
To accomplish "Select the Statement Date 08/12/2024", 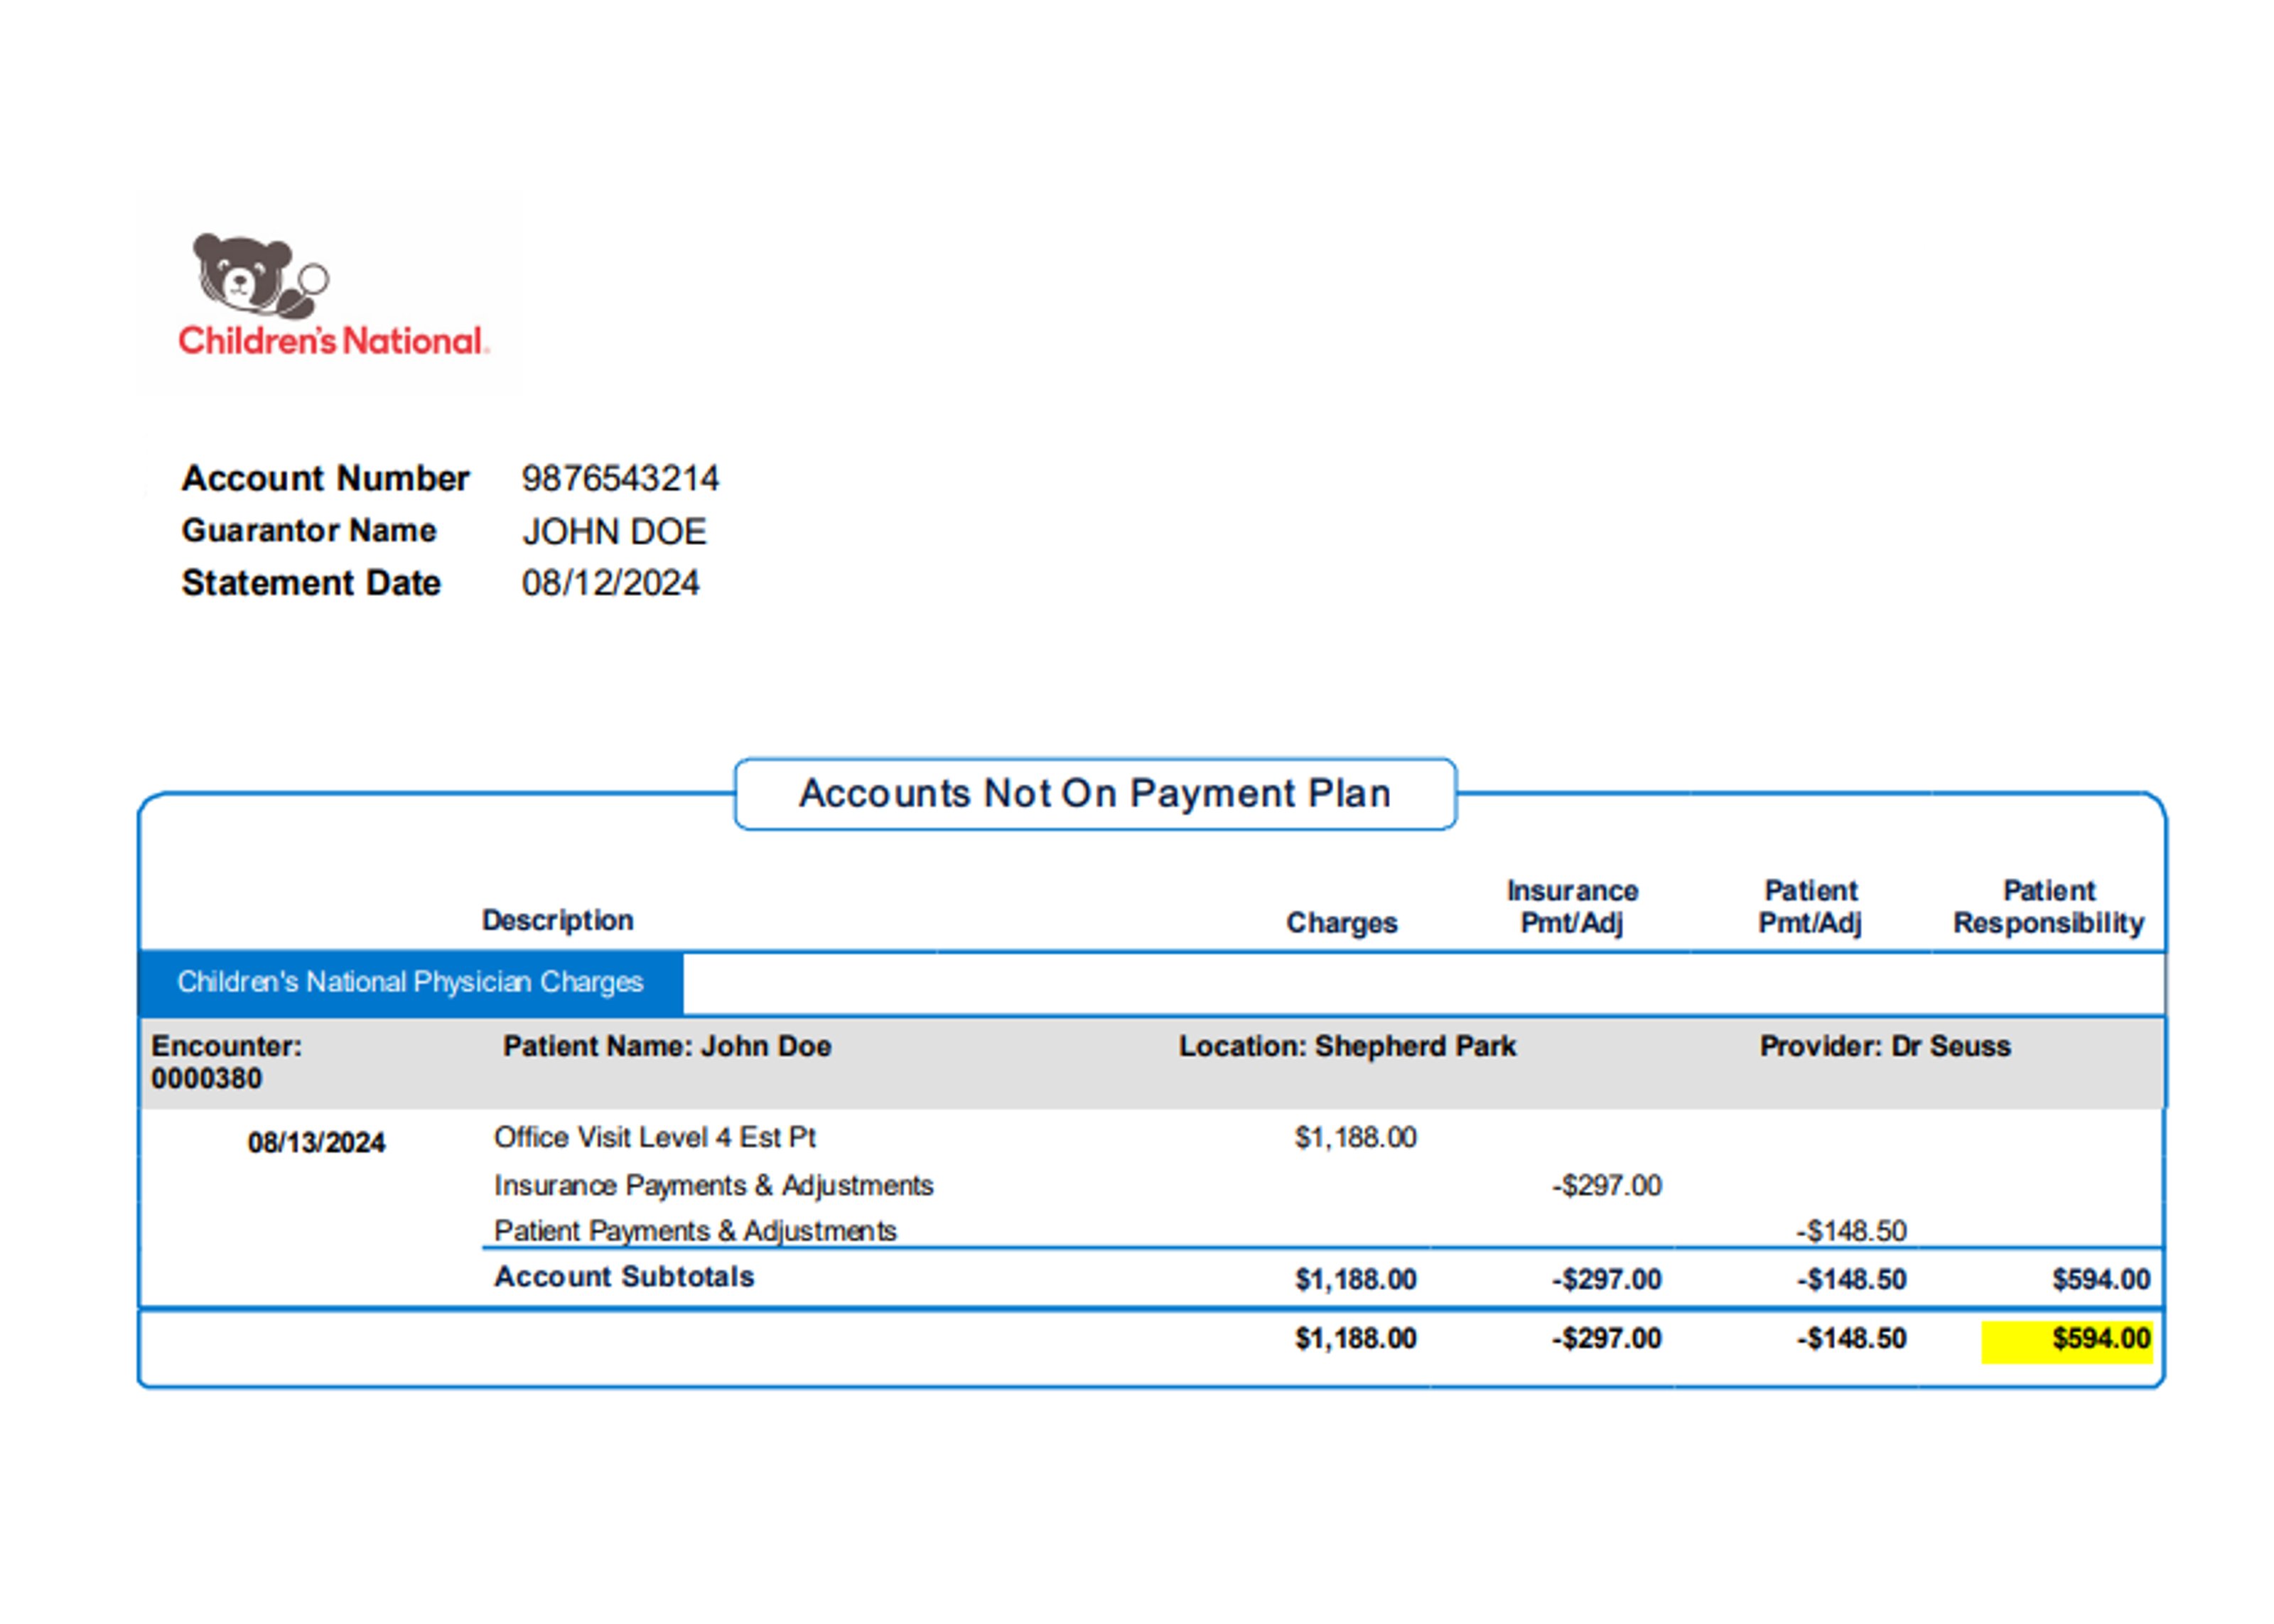I will coord(614,583).
